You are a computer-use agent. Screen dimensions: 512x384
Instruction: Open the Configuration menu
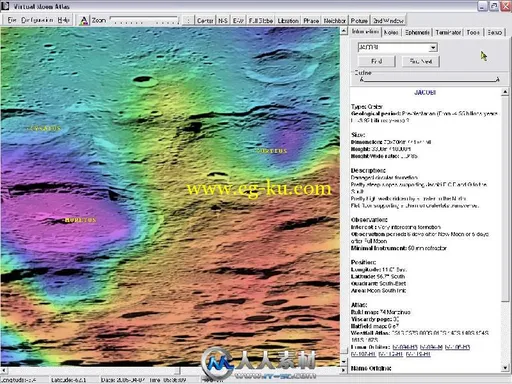point(37,20)
